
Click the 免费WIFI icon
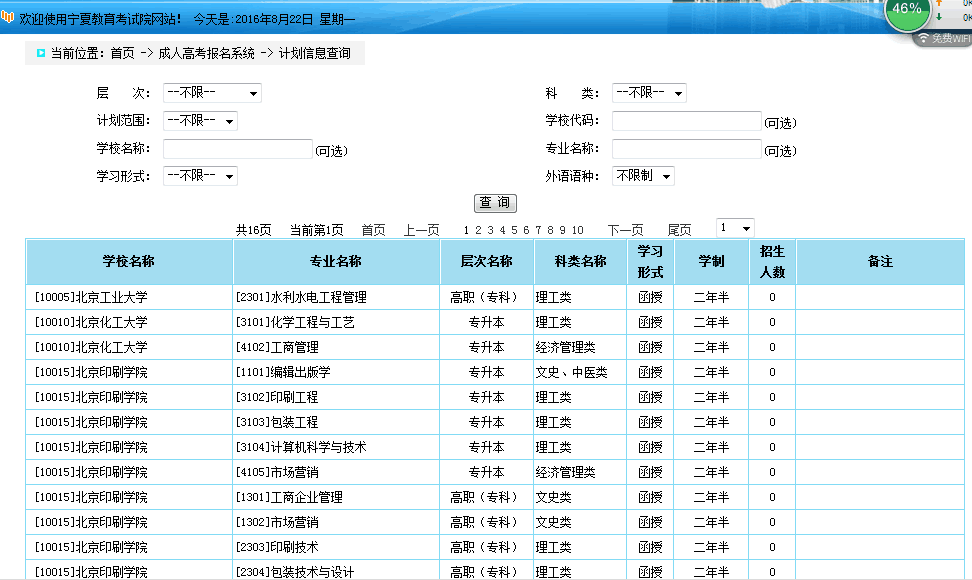click(945, 38)
